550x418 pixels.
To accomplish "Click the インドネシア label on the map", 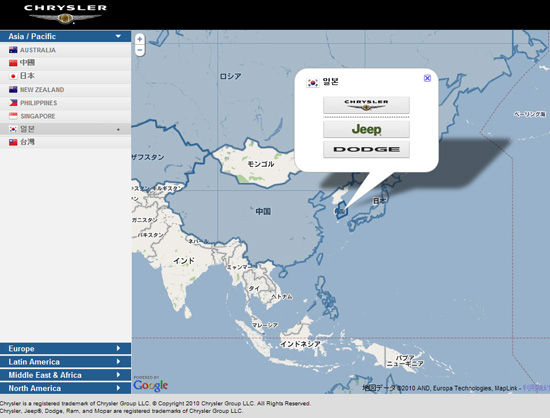I will click(x=300, y=344).
